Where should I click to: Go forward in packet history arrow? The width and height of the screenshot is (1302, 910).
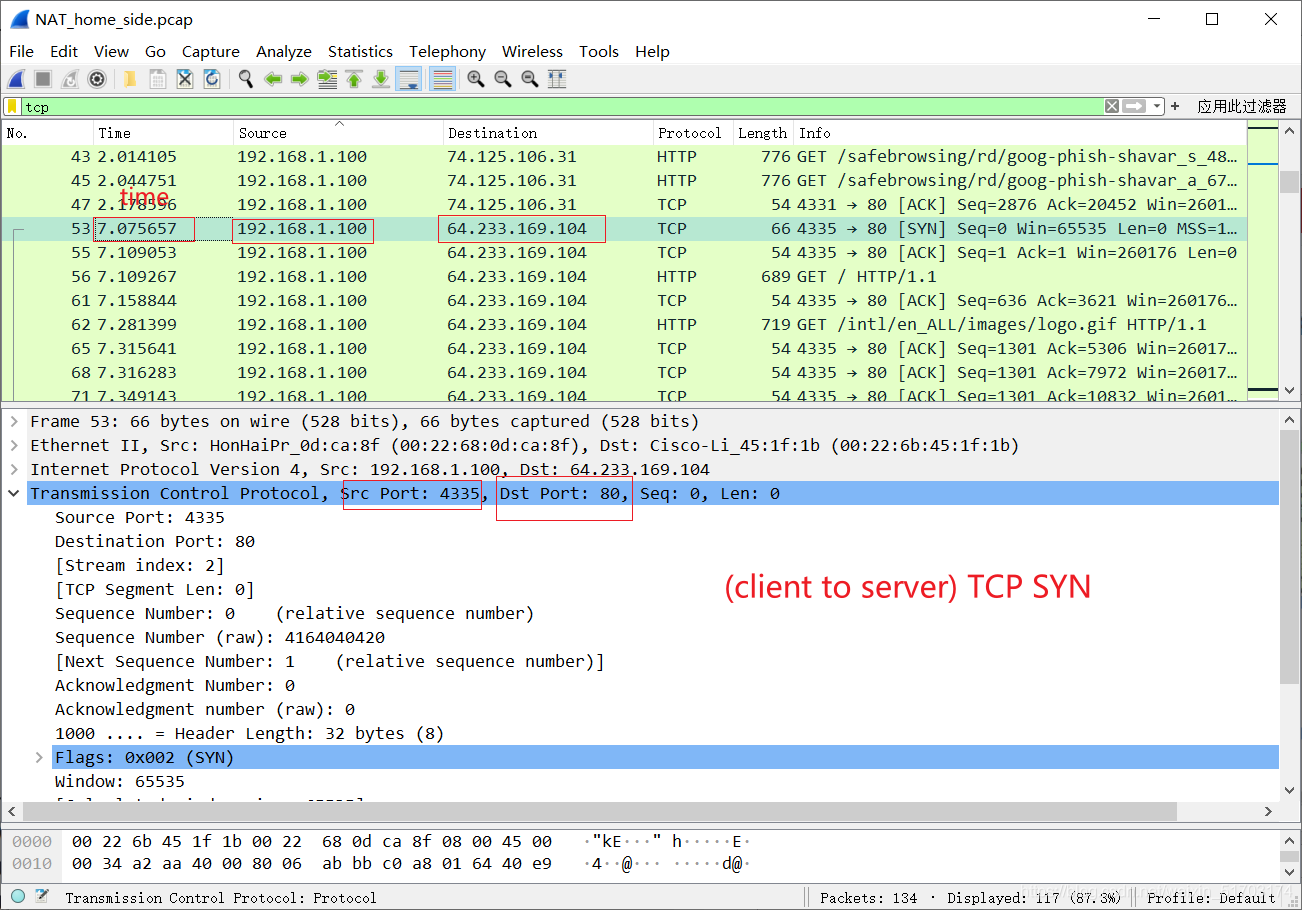tap(300, 79)
